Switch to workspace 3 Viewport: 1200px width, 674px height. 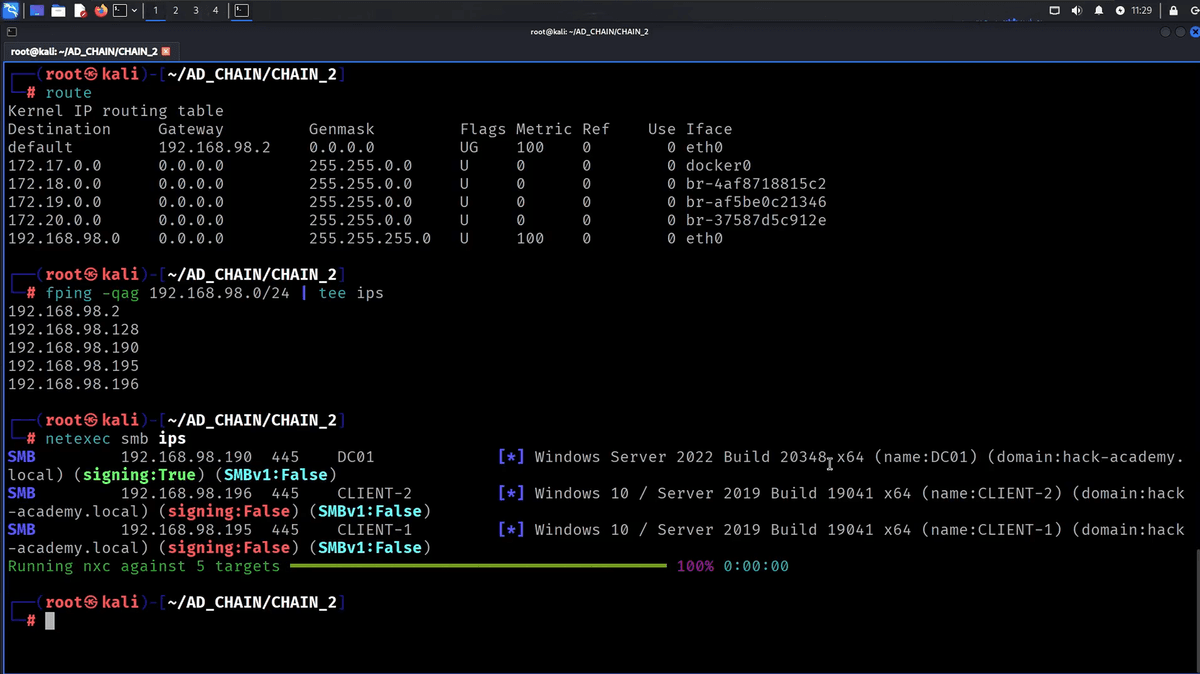click(x=195, y=11)
